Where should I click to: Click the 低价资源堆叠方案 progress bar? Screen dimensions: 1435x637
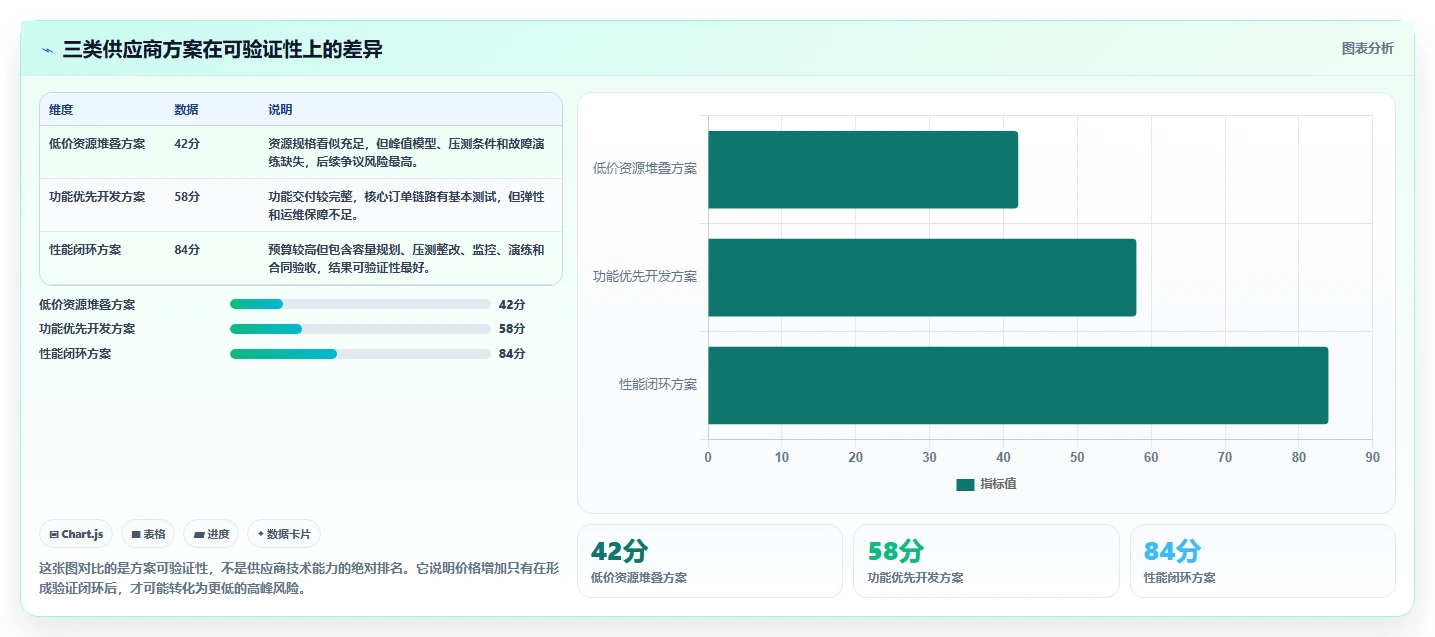tap(360, 304)
